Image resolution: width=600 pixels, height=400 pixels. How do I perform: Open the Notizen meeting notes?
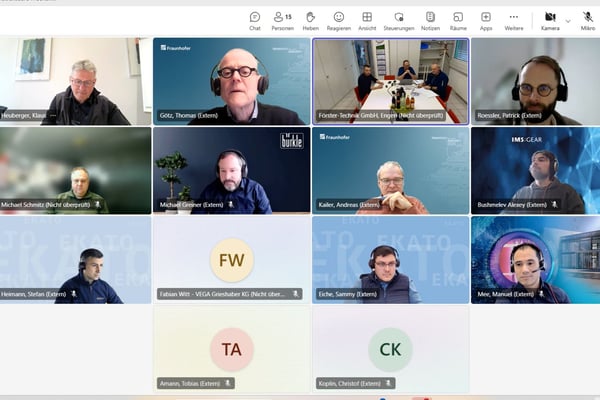tap(430, 20)
